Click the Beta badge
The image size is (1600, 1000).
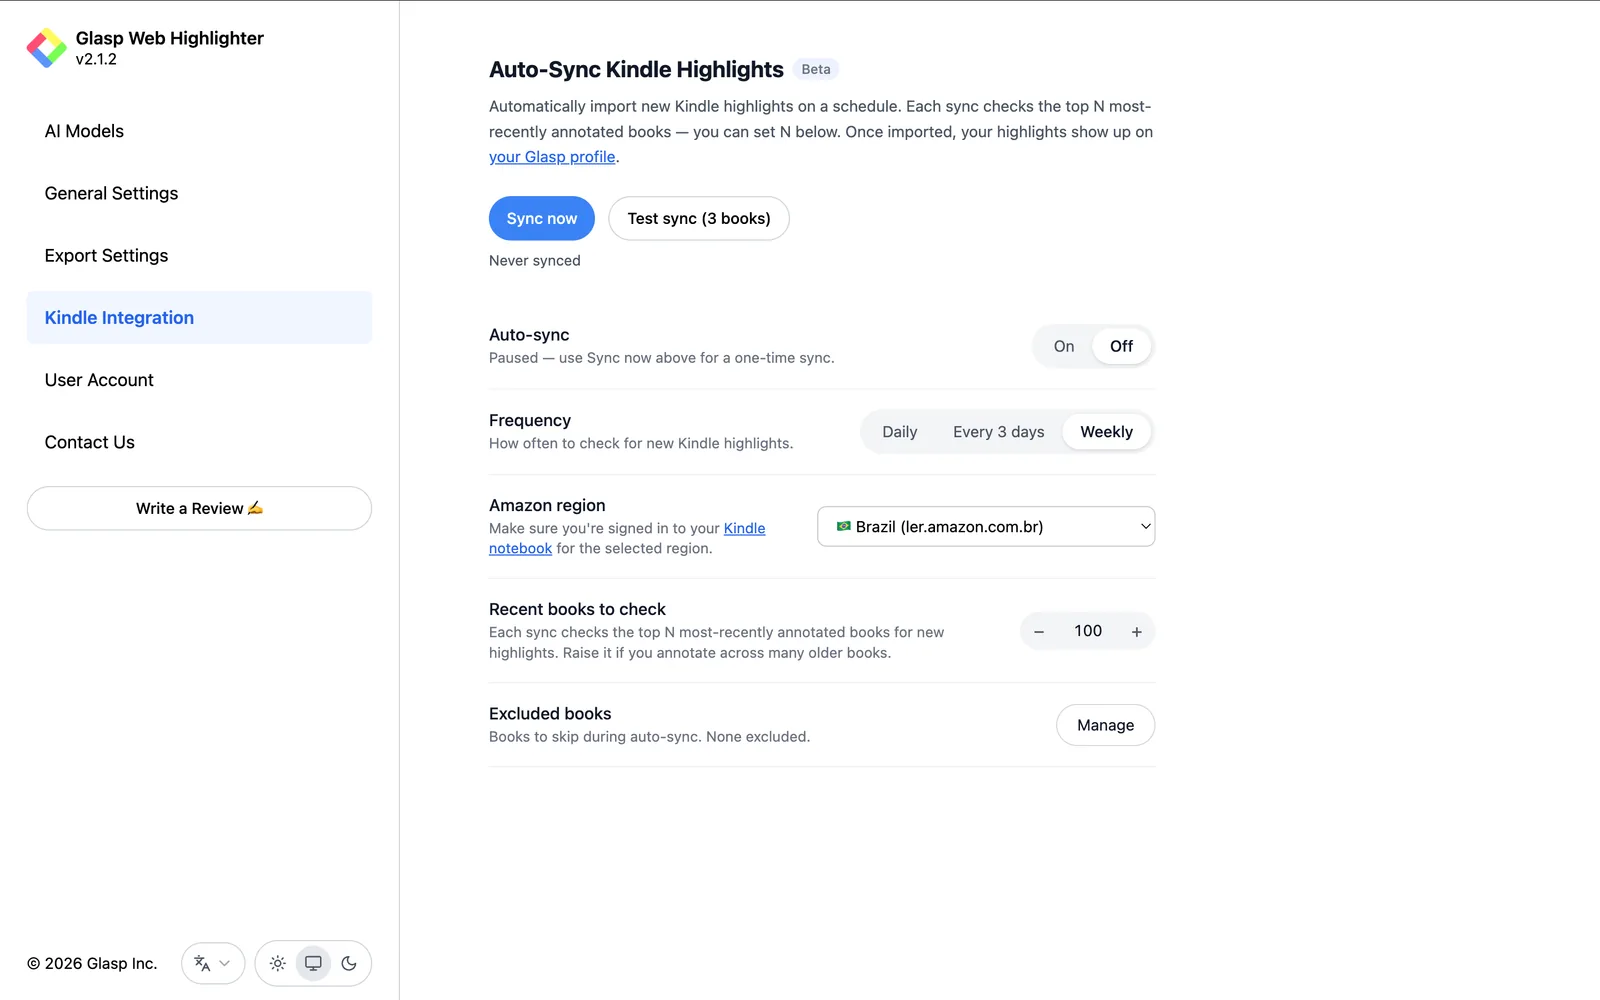816,69
